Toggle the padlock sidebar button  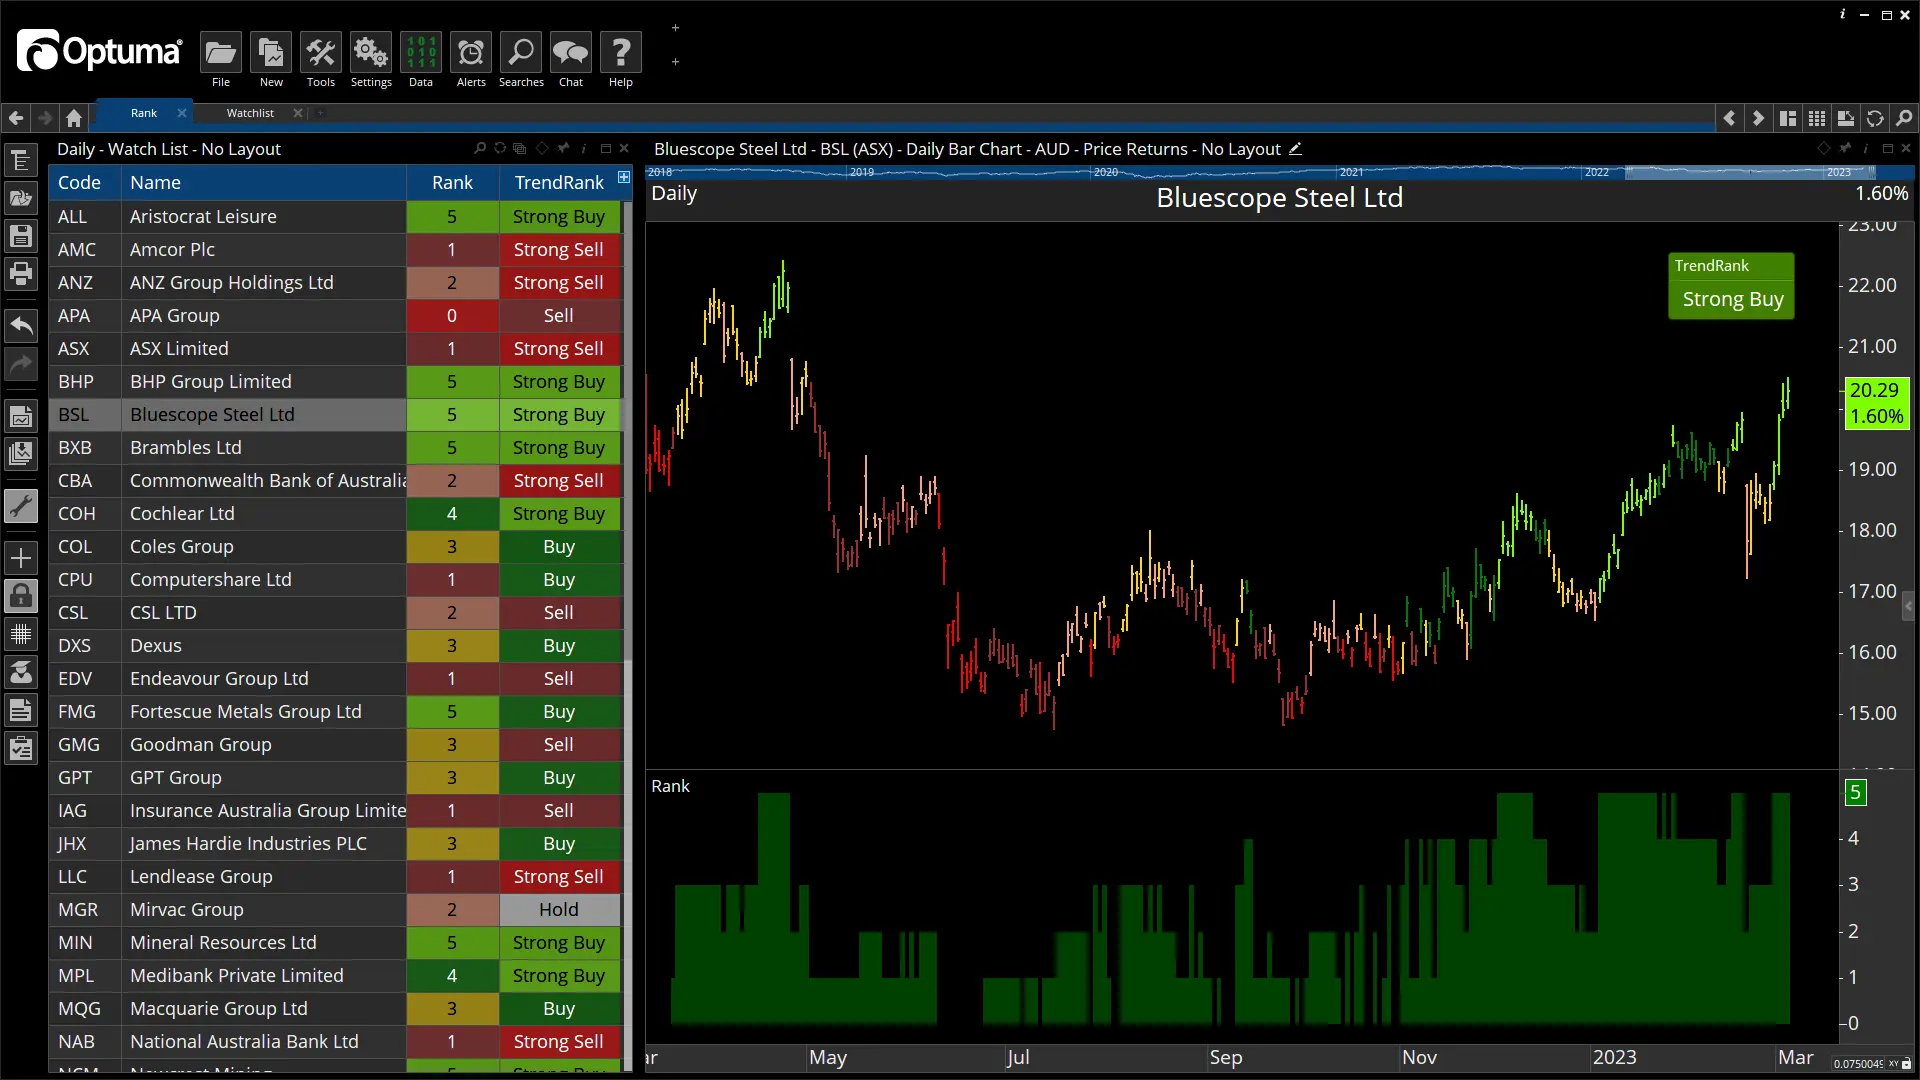click(x=21, y=596)
